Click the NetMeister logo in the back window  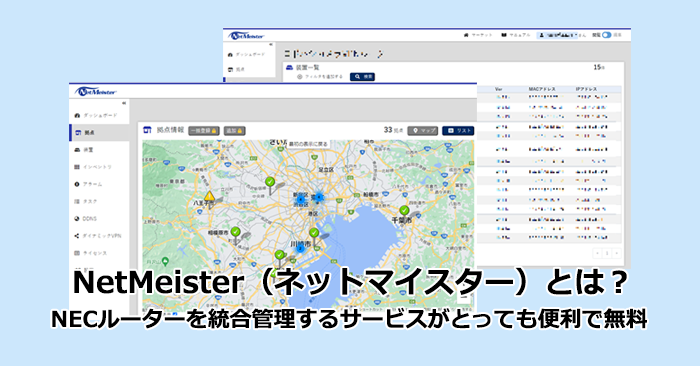pos(246,36)
